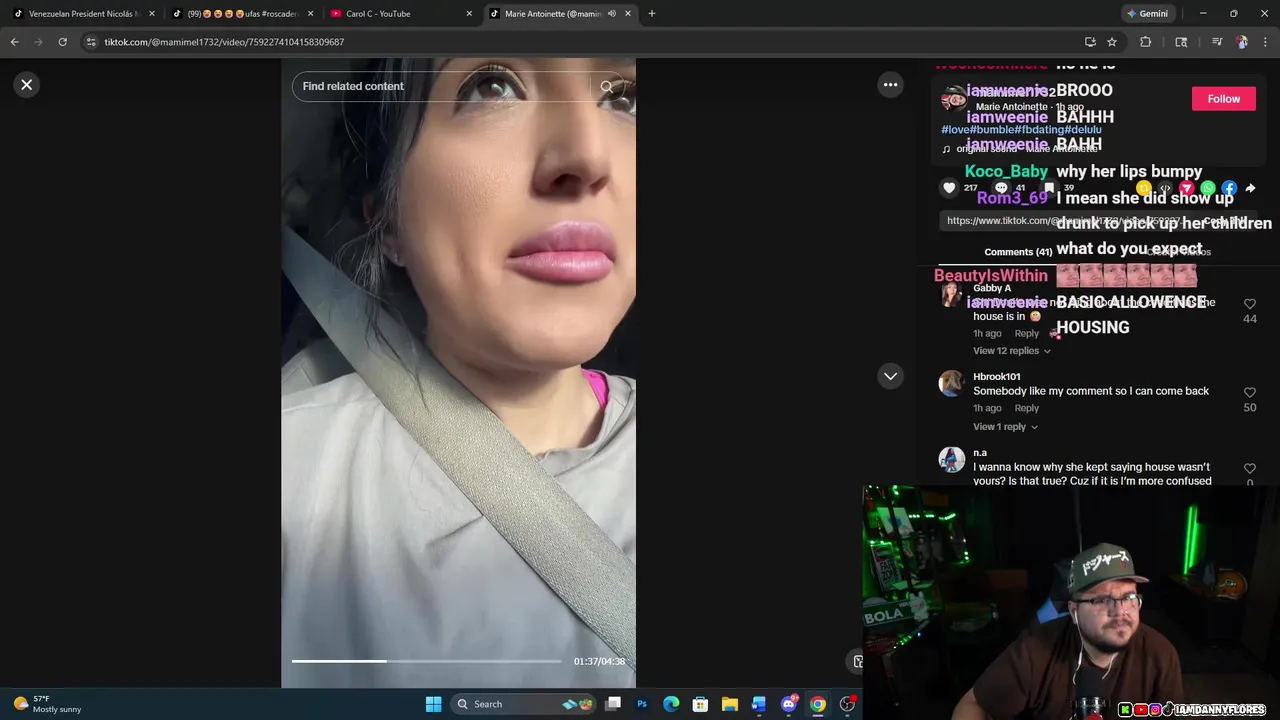Repost the video with yellow repost icon
1280x720 pixels.
[x=1144, y=188]
